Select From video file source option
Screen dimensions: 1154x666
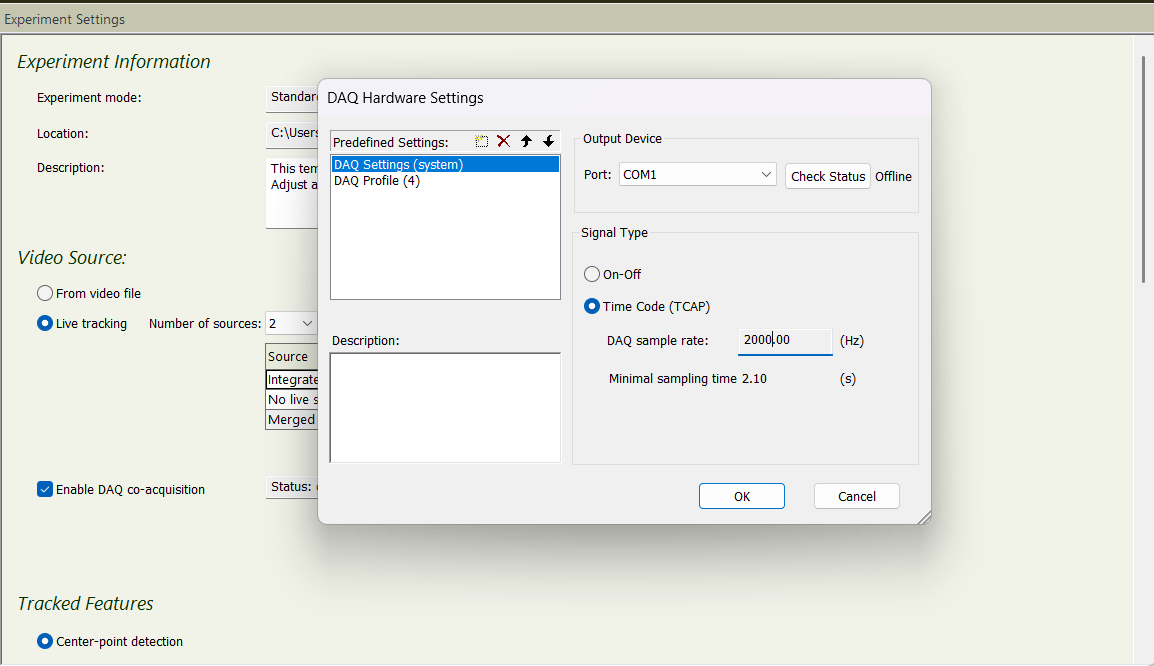pyautogui.click(x=45, y=294)
